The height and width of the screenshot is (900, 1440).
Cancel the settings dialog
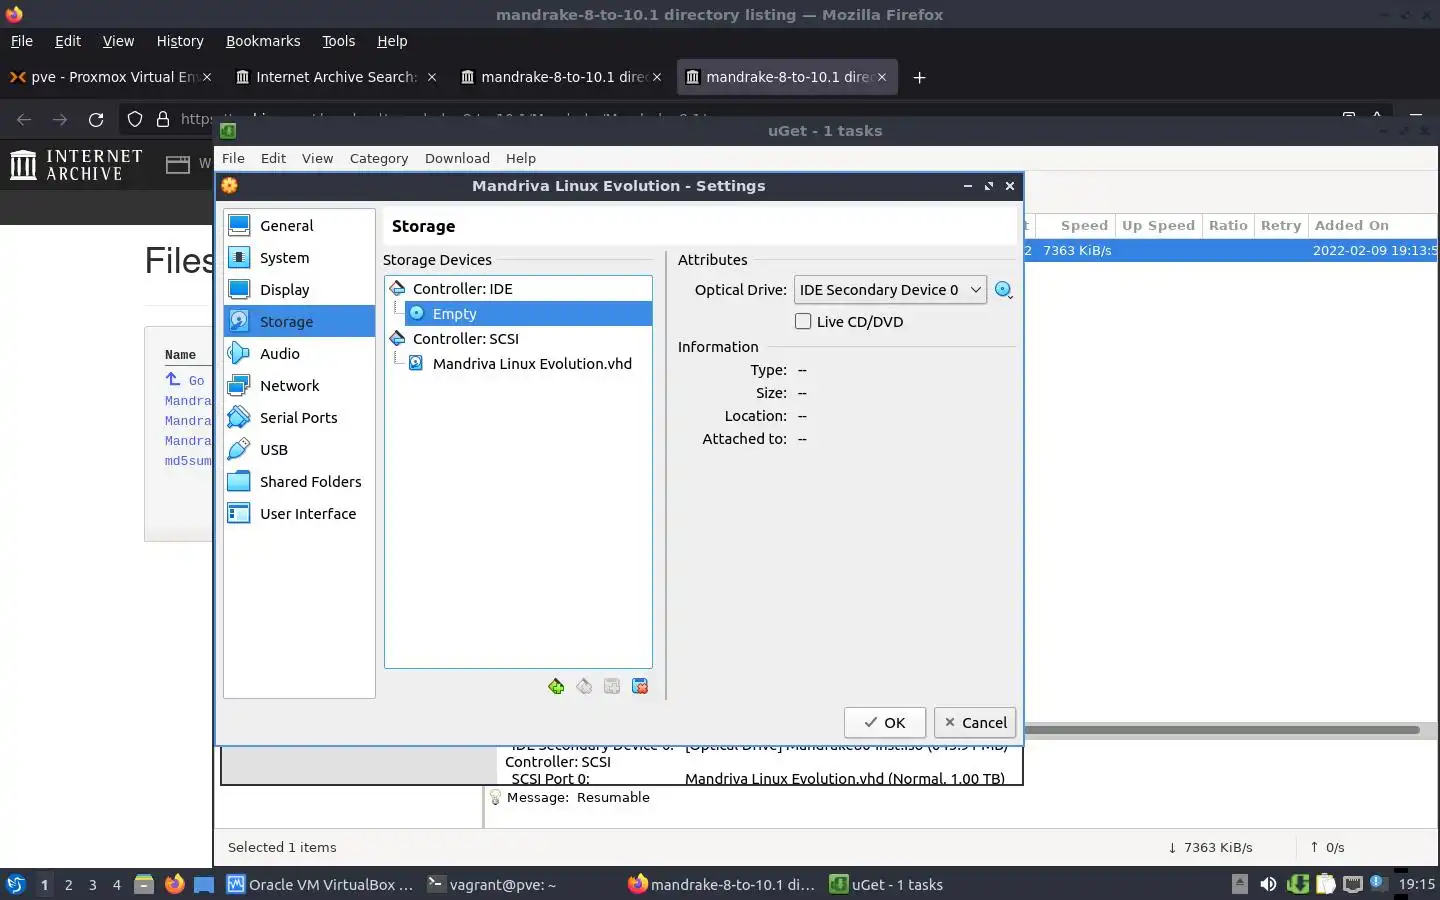975,723
